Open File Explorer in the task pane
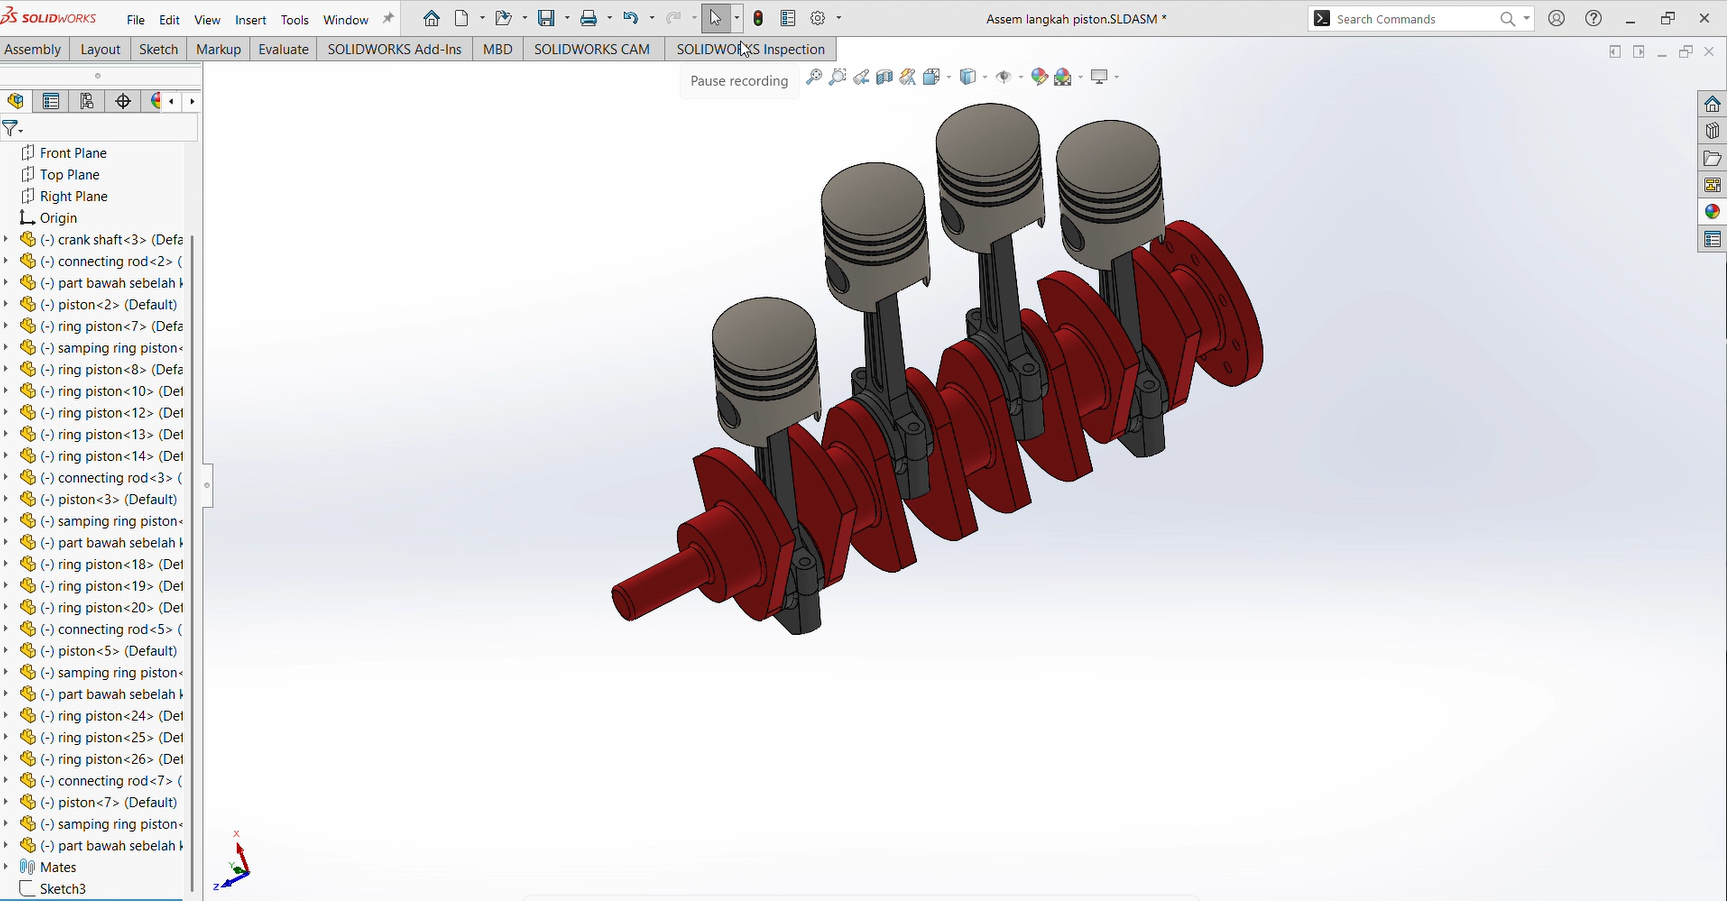Image resolution: width=1727 pixels, height=901 pixels. coord(1713,158)
